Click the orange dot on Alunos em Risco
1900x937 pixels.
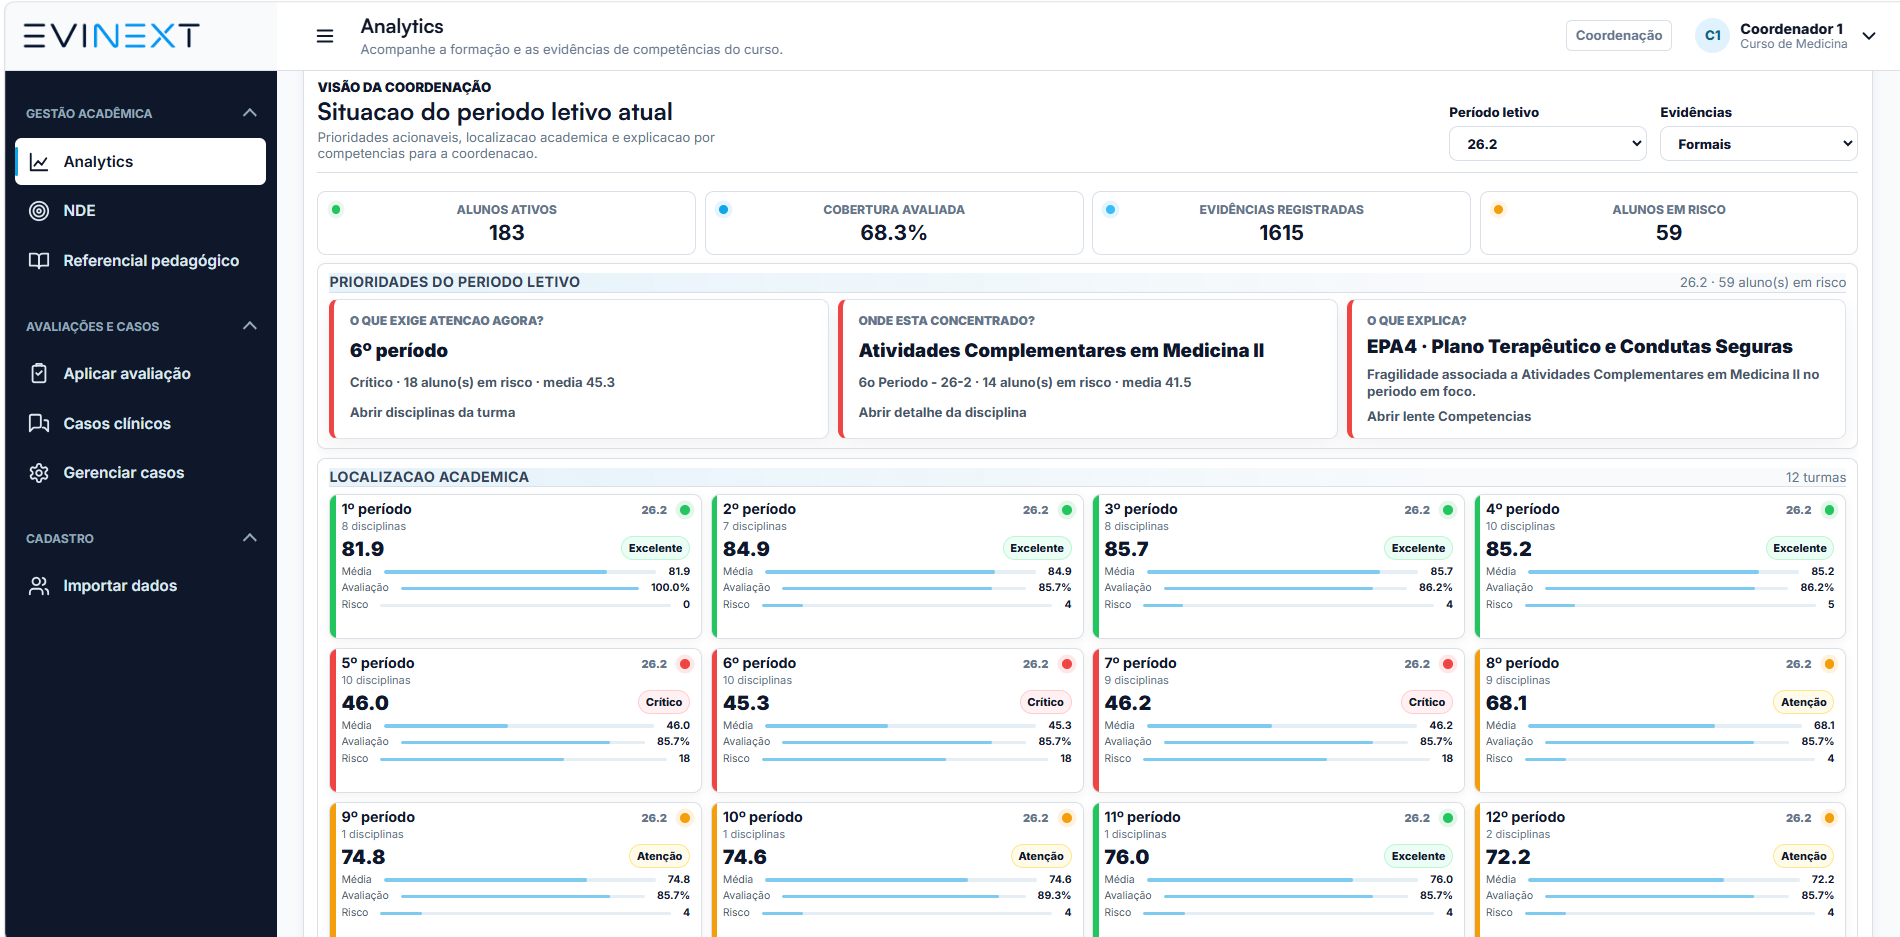click(x=1498, y=210)
